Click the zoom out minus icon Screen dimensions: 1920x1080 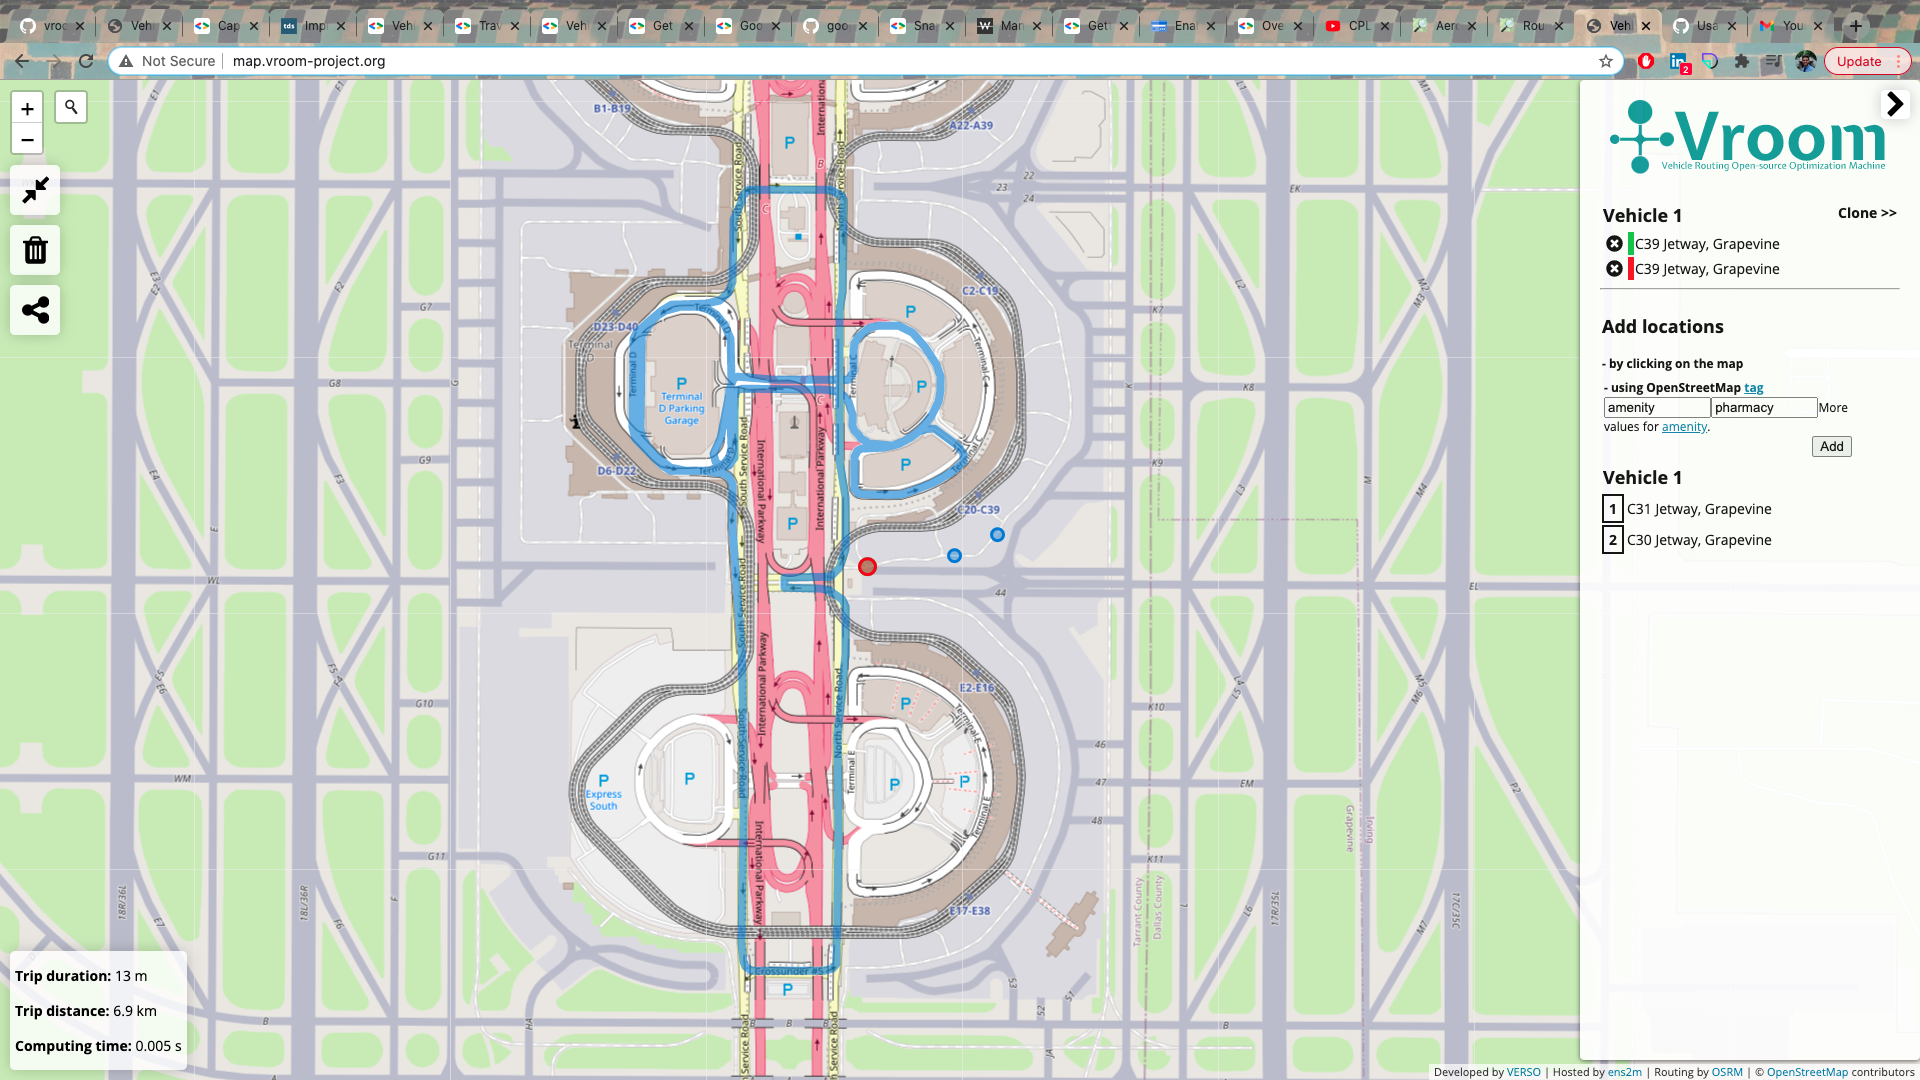click(x=27, y=140)
